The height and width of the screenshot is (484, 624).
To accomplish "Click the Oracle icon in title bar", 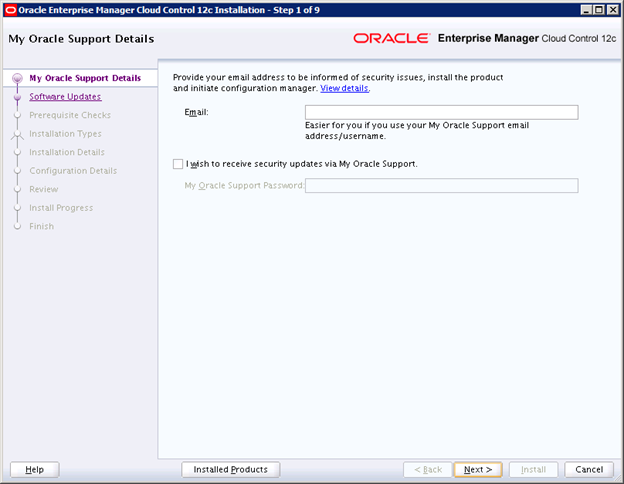I will pyautogui.click(x=10, y=10).
